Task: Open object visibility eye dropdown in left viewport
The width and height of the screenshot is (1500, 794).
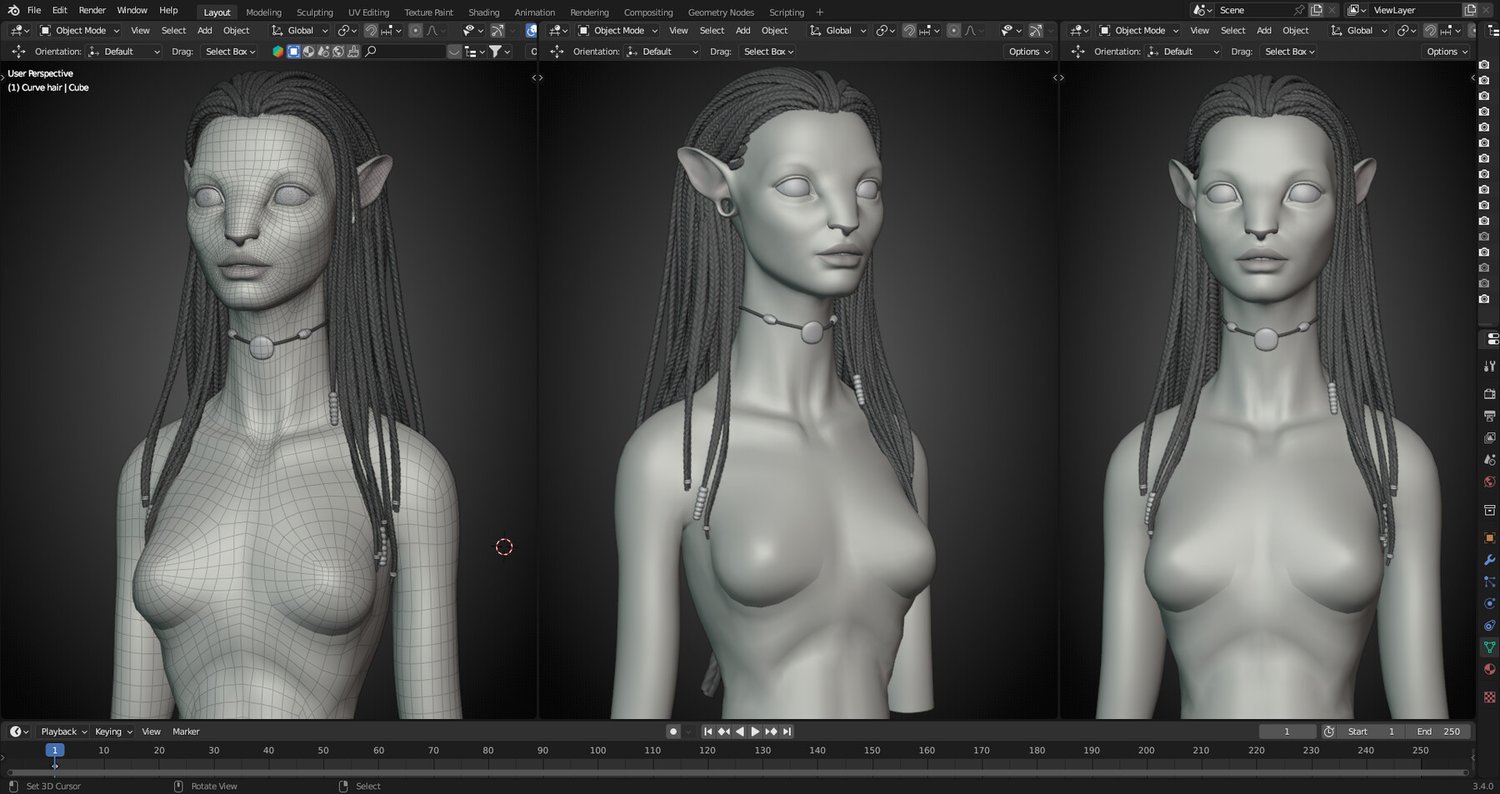Action: [471, 31]
